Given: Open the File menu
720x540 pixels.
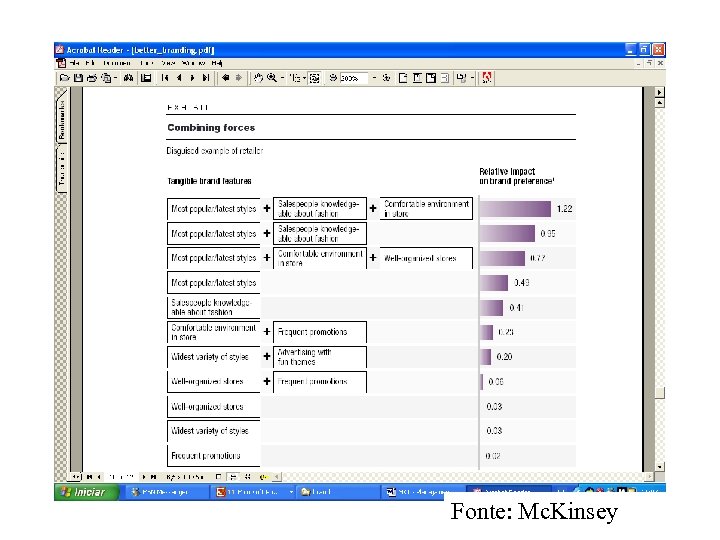Looking at the screenshot, I should [x=75, y=63].
